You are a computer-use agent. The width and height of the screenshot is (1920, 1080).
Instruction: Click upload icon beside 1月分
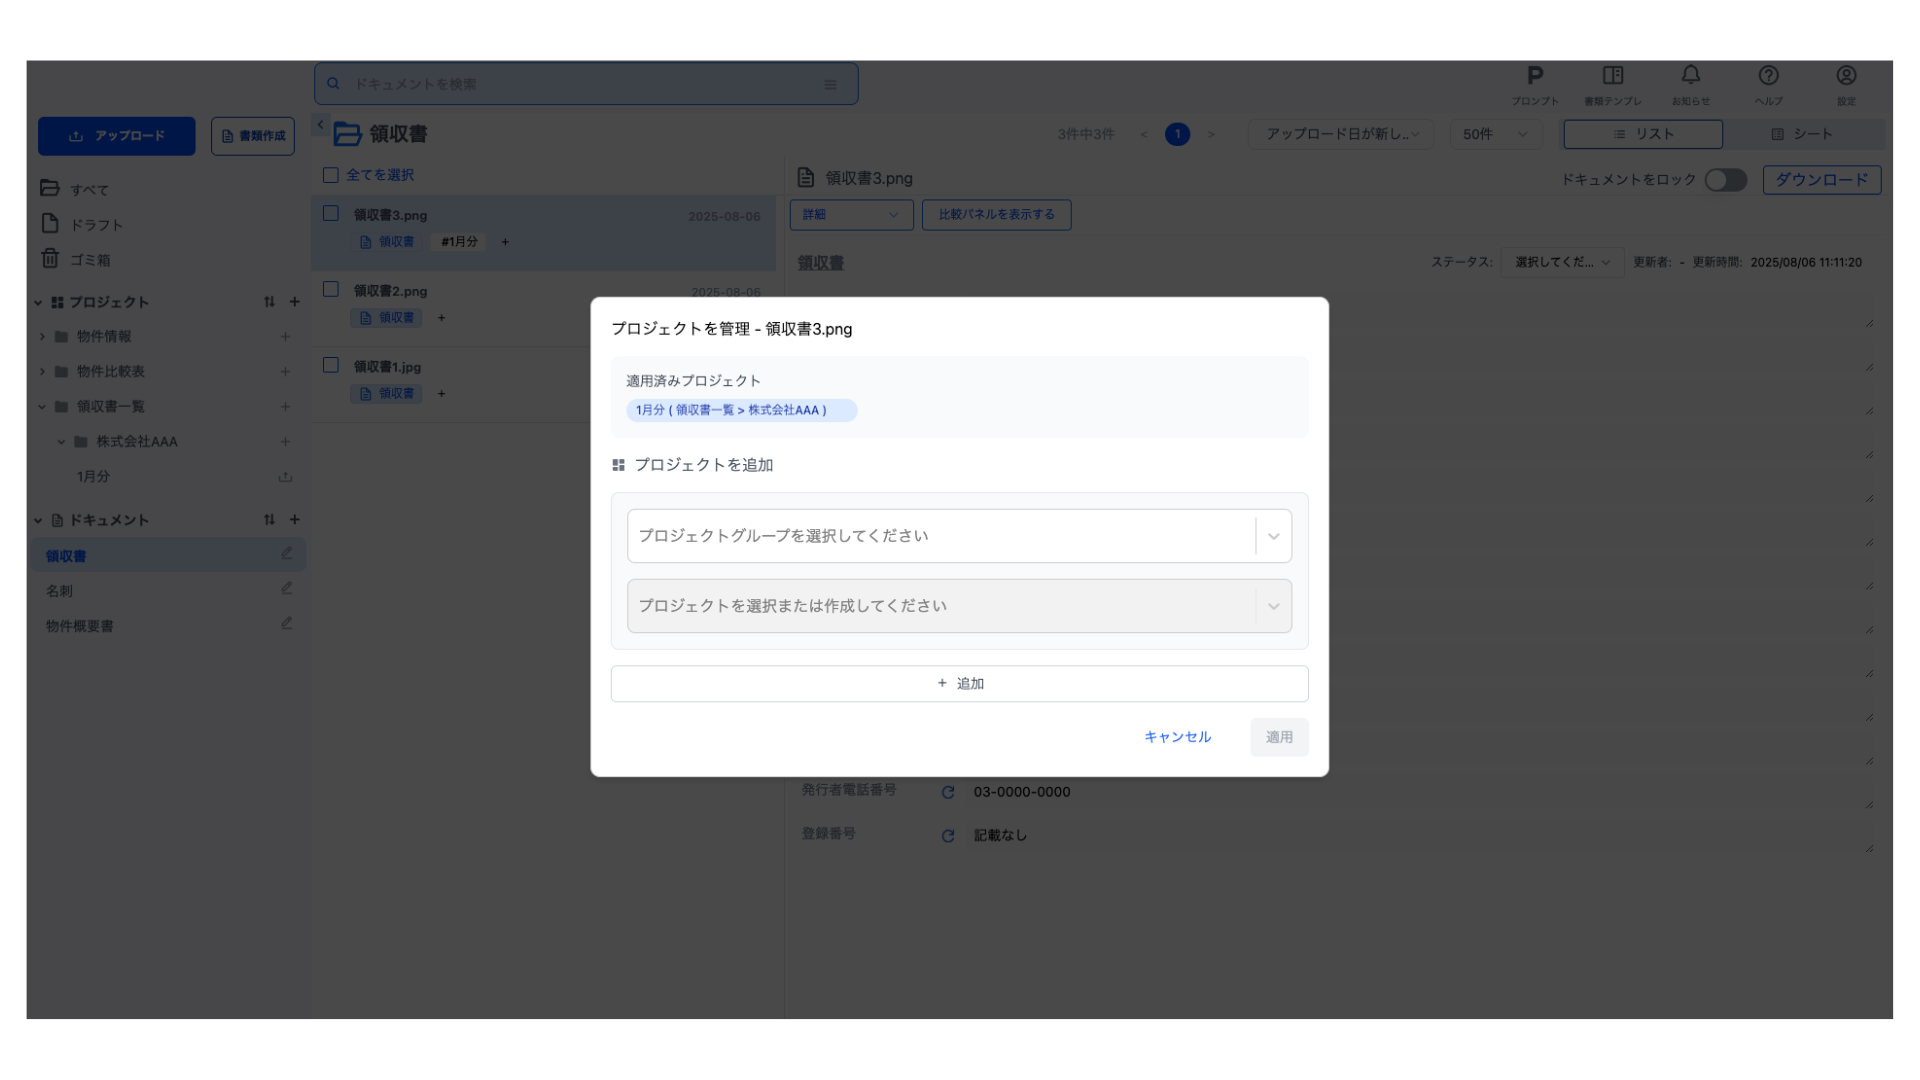point(285,477)
